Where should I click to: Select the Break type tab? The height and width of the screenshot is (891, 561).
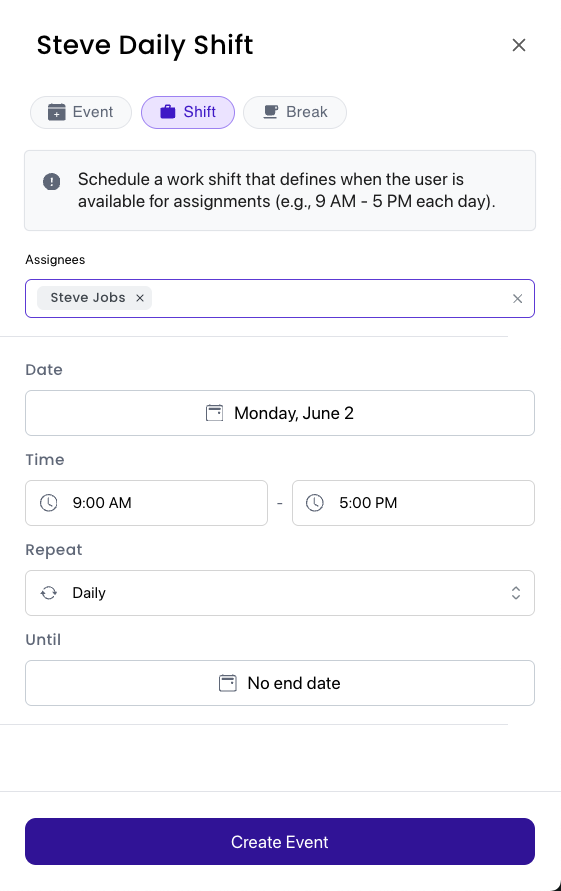pyautogui.click(x=295, y=113)
